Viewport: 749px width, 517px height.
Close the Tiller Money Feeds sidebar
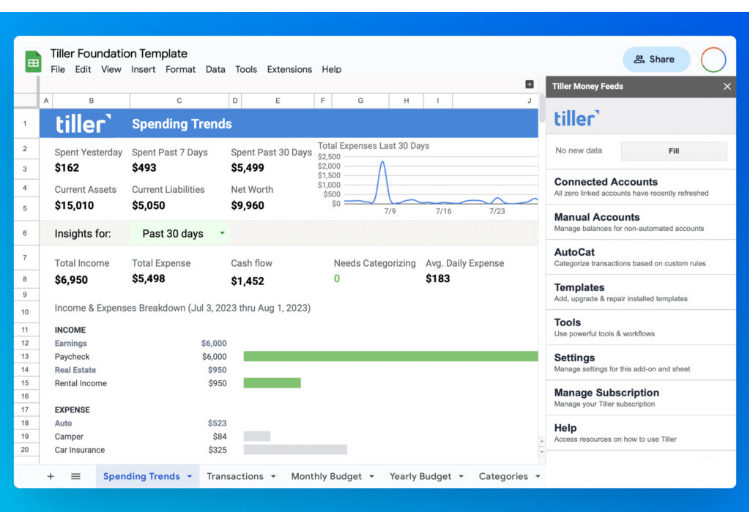pyautogui.click(x=727, y=87)
